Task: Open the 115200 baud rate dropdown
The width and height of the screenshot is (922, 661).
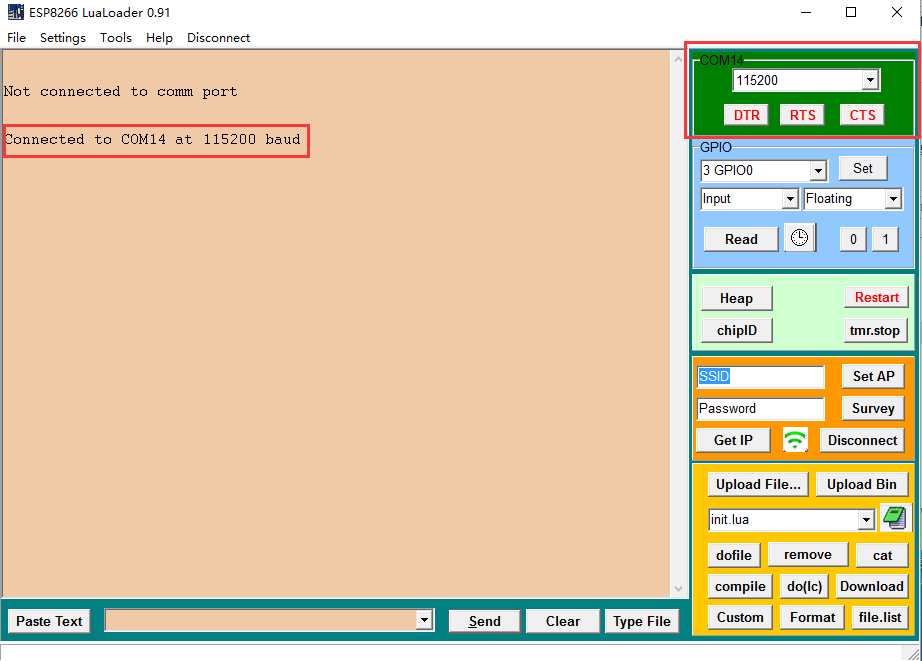Action: [872, 79]
